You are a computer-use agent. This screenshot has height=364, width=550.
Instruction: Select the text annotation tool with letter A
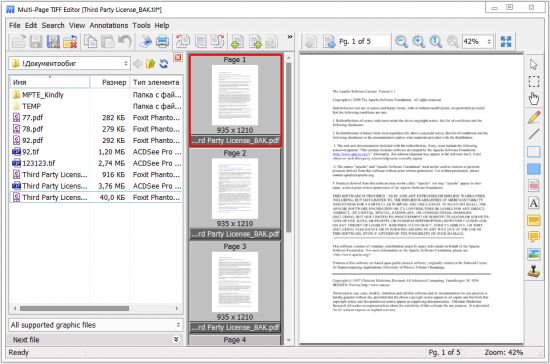click(x=534, y=203)
